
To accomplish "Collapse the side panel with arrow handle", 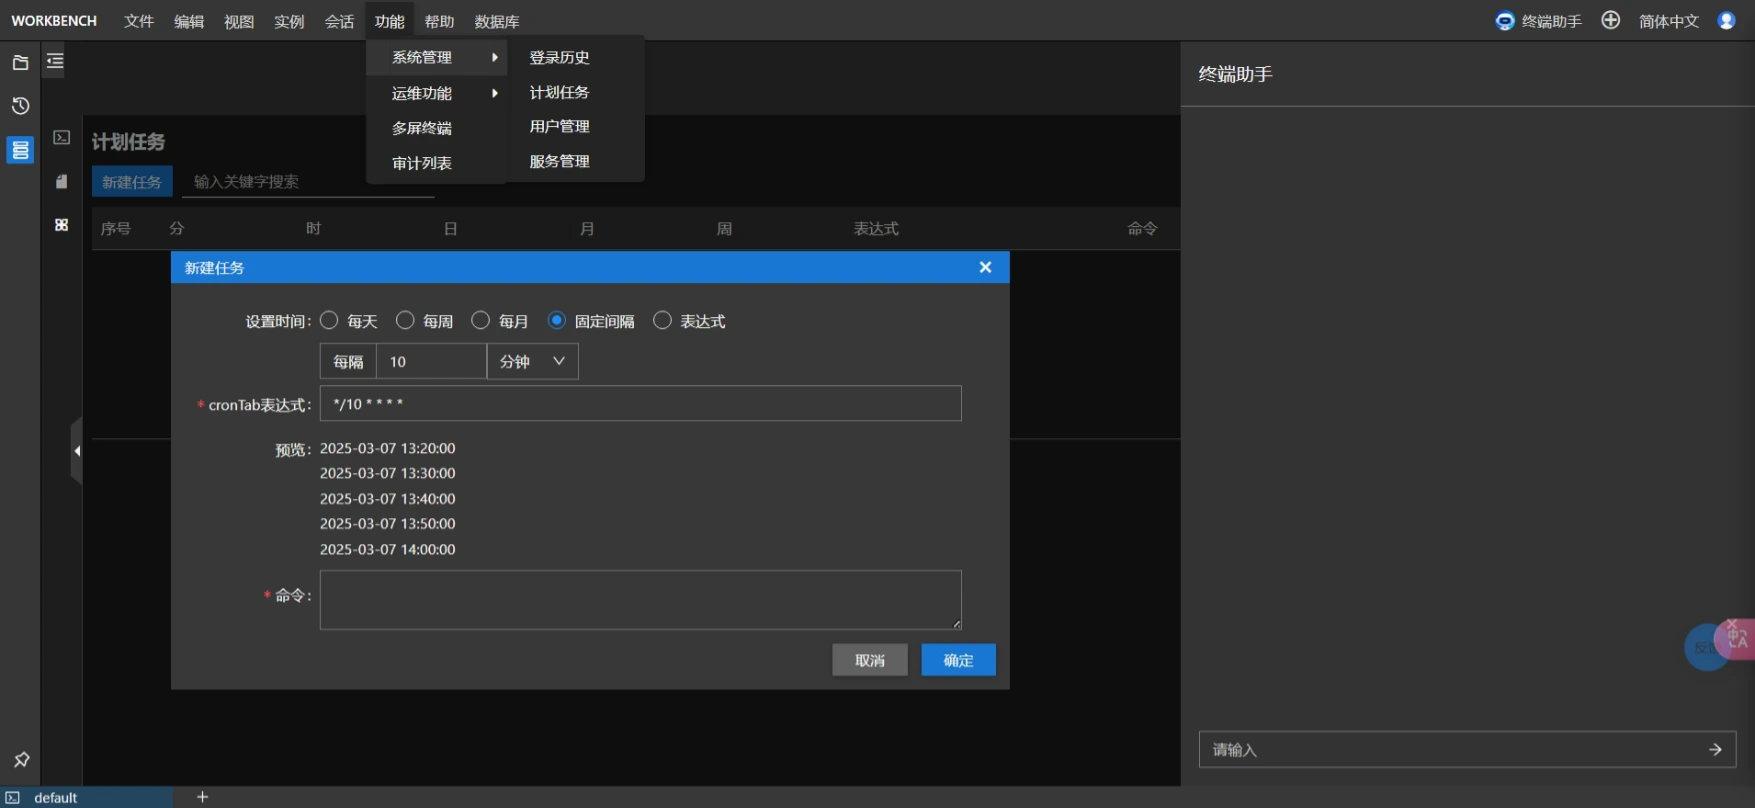I will pyautogui.click(x=77, y=451).
